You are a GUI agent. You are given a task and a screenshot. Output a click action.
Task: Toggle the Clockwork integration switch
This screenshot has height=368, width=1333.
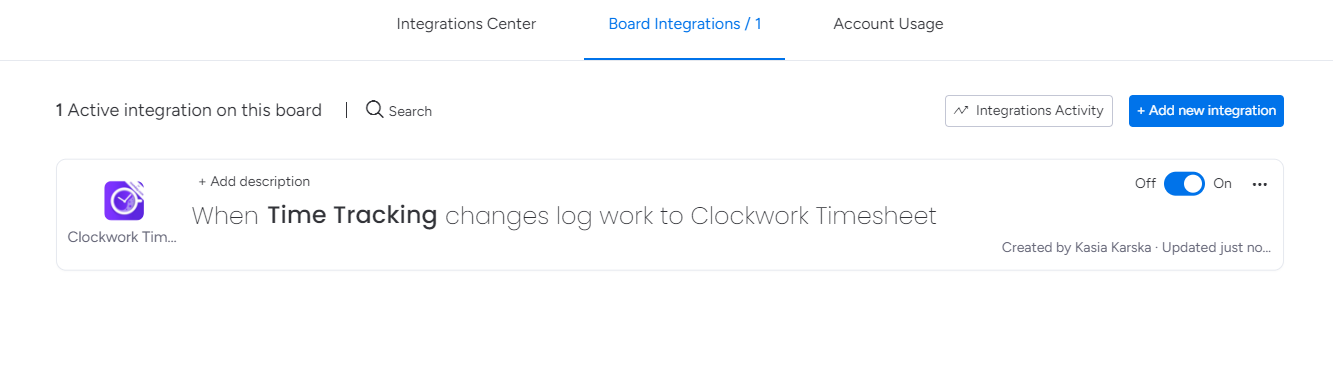[x=1184, y=184]
